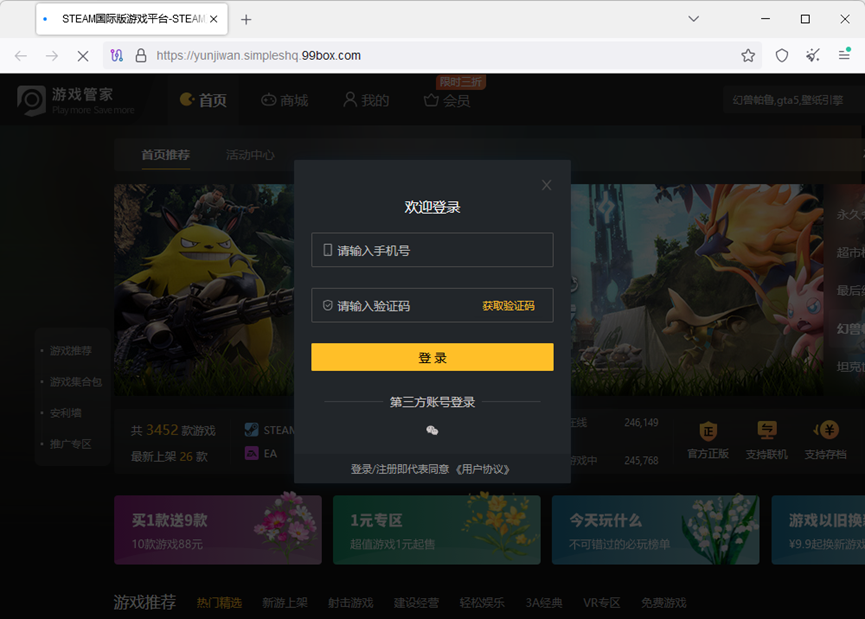Bookmark this page with the star icon
Image resolution: width=865 pixels, height=619 pixels.
point(748,55)
